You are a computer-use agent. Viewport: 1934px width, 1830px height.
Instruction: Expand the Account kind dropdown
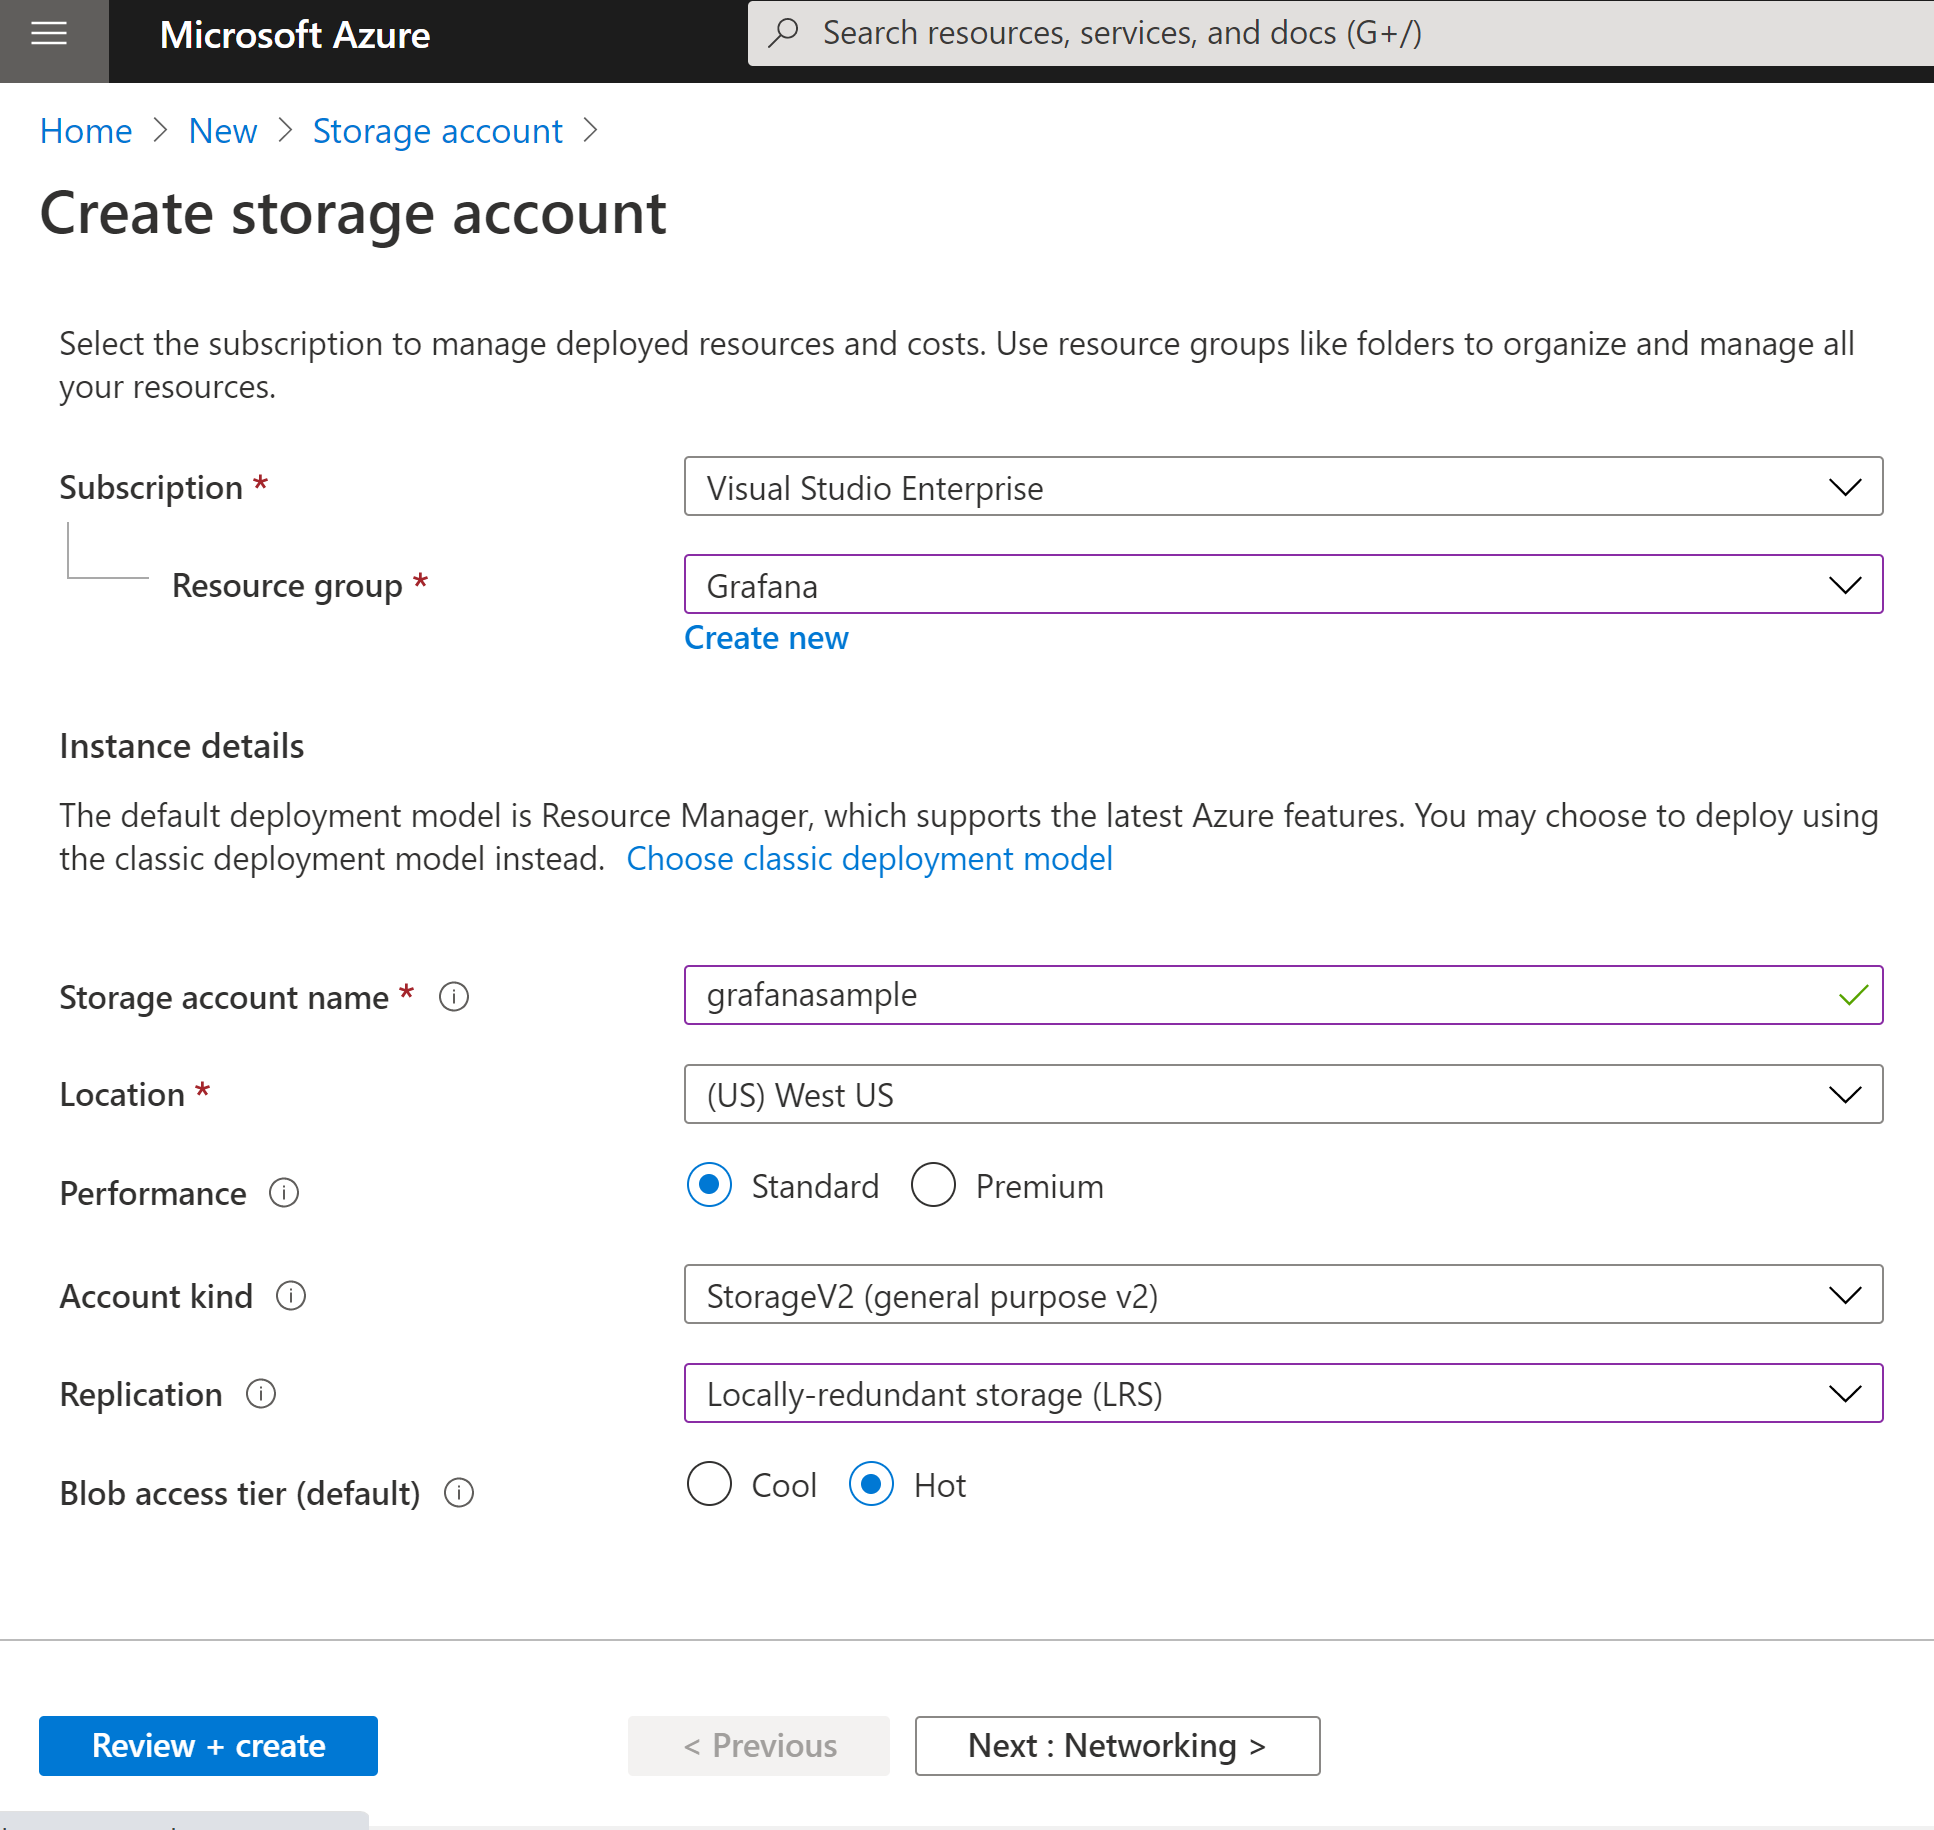tap(1283, 1295)
